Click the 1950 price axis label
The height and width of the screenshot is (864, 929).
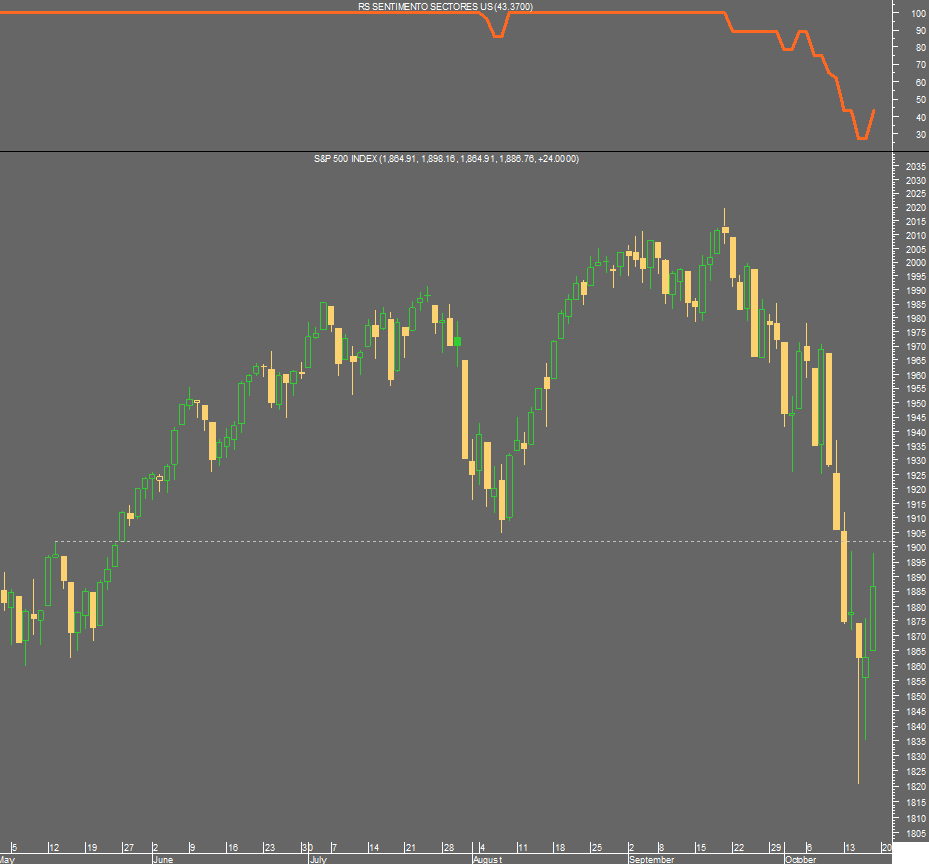coord(915,403)
